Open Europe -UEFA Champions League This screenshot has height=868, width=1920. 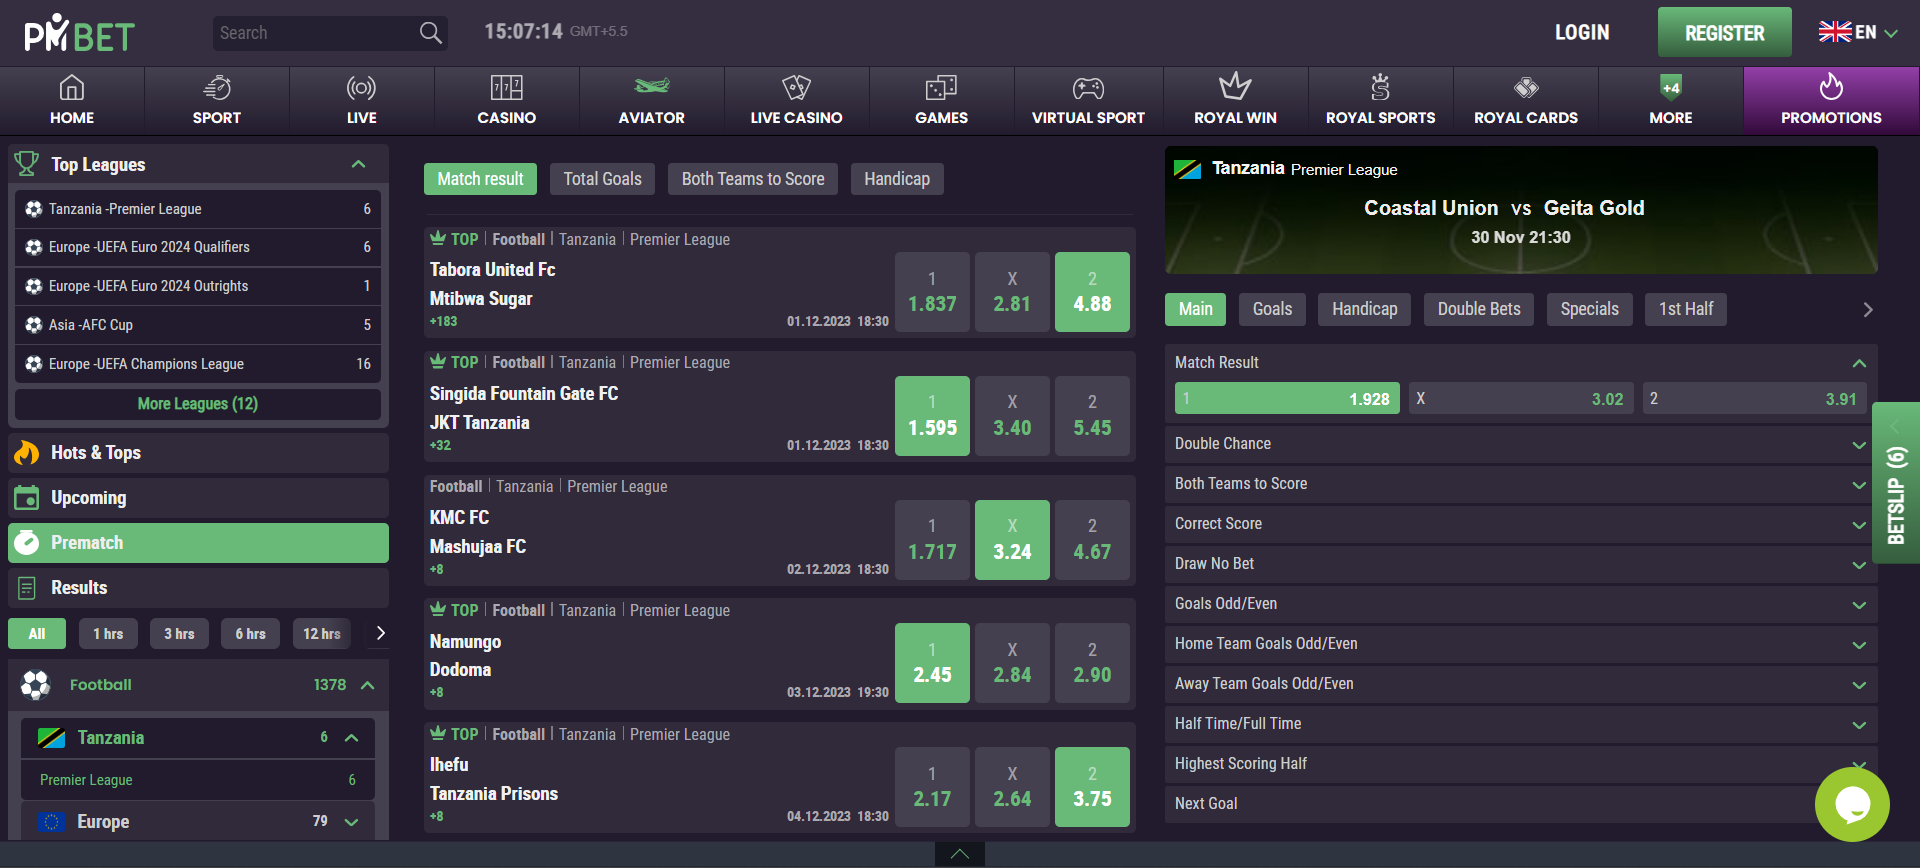point(198,364)
